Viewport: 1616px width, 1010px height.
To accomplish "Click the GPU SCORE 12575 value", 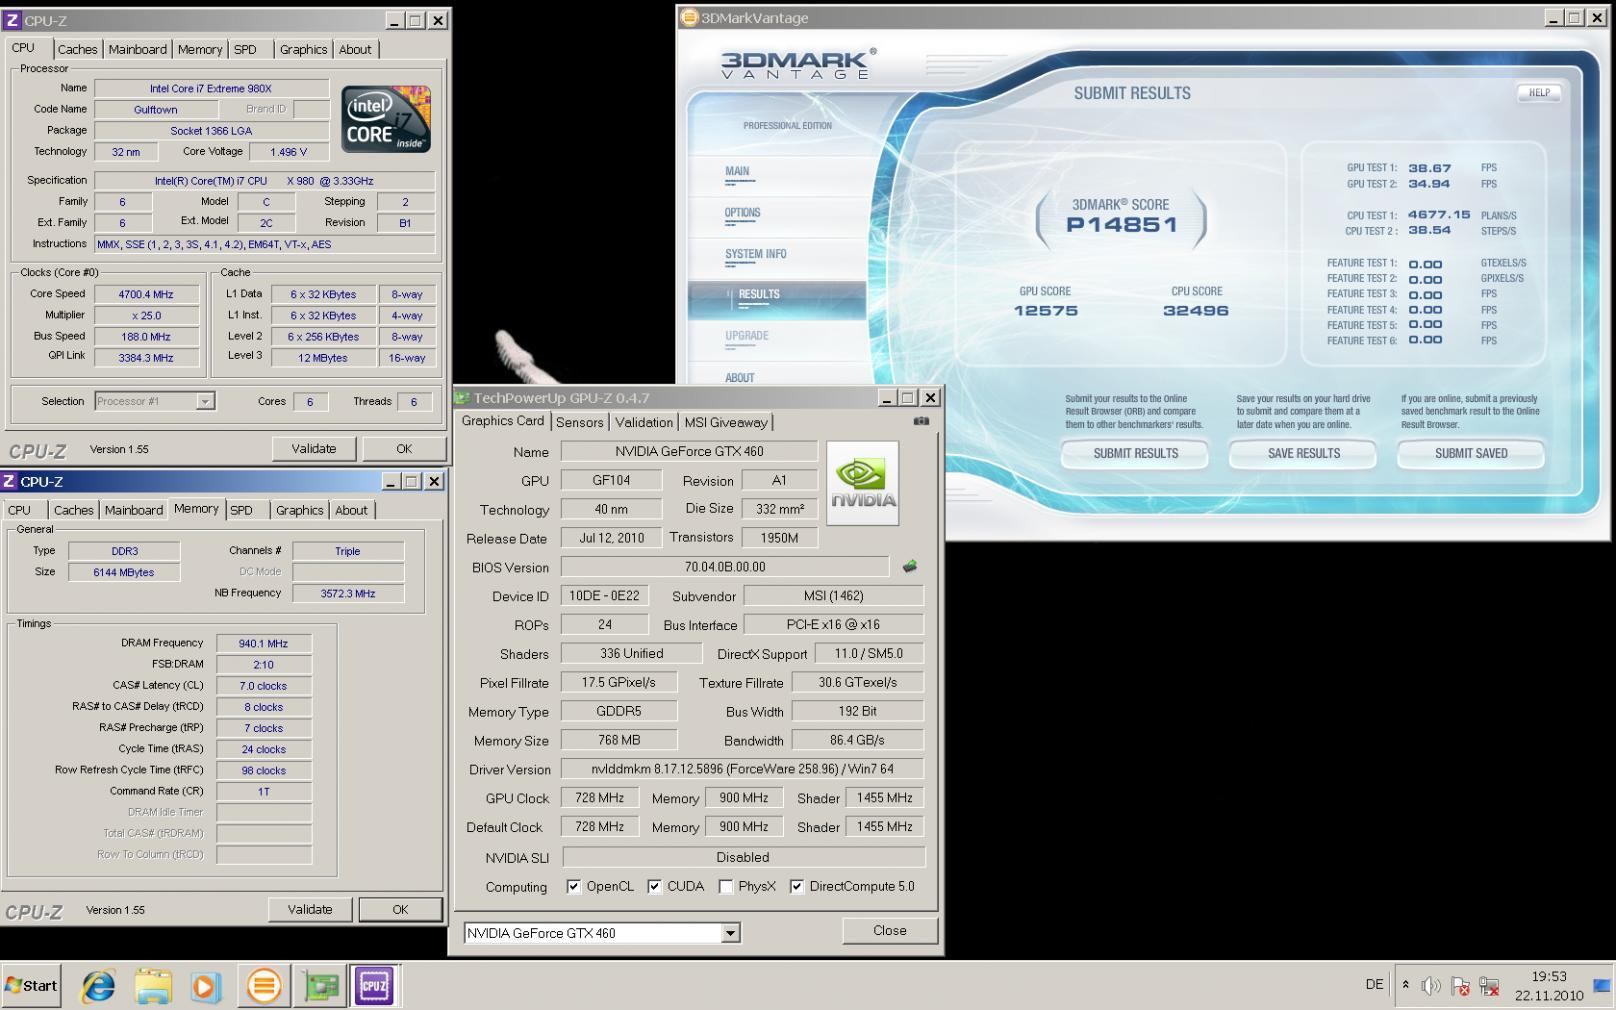I will 1046,310.
